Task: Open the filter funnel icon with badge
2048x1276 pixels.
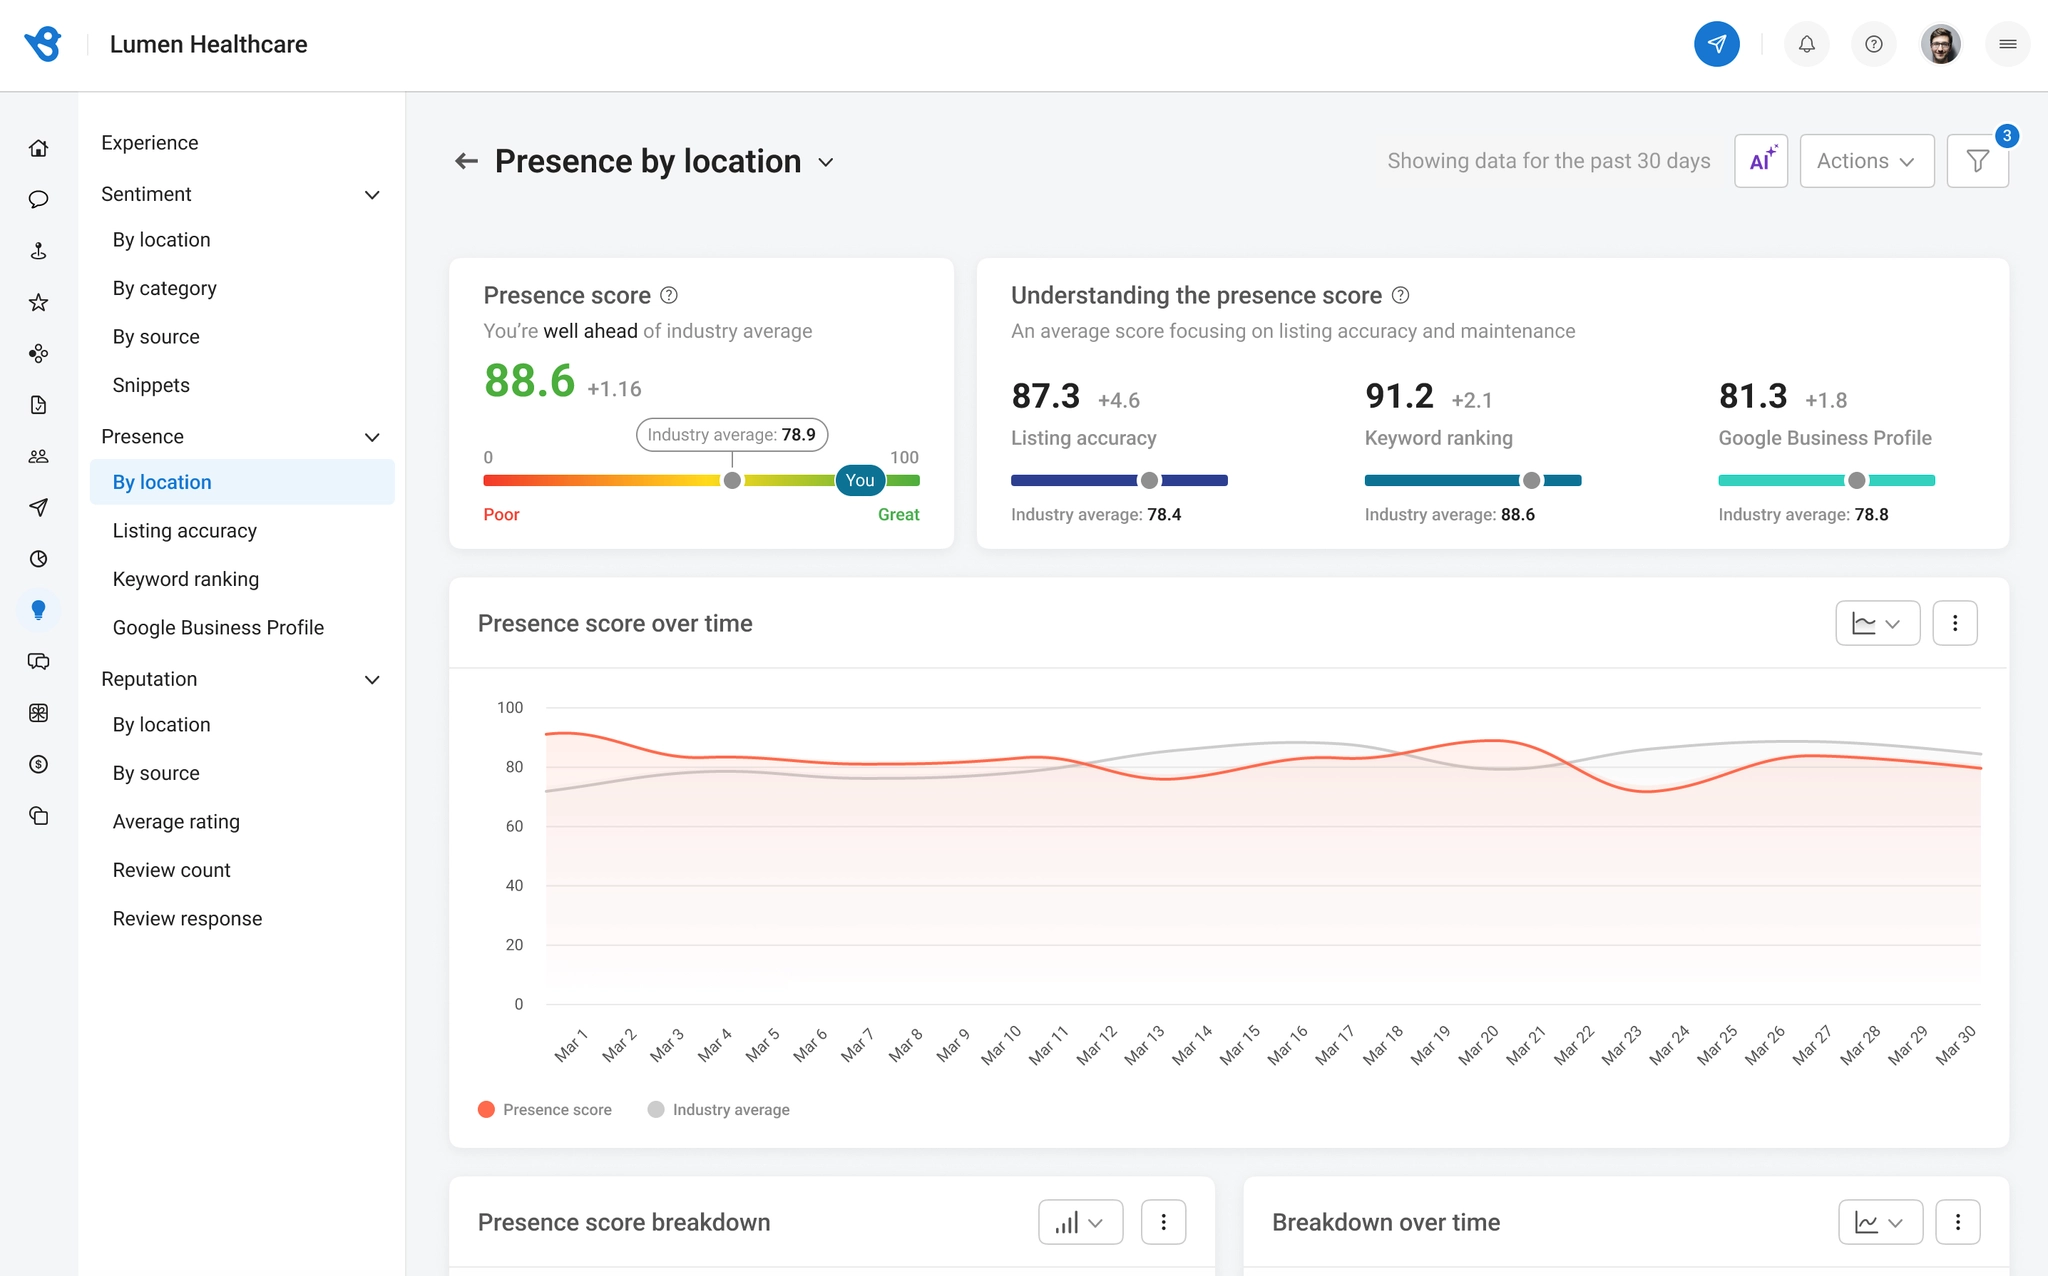Action: pyautogui.click(x=1977, y=161)
